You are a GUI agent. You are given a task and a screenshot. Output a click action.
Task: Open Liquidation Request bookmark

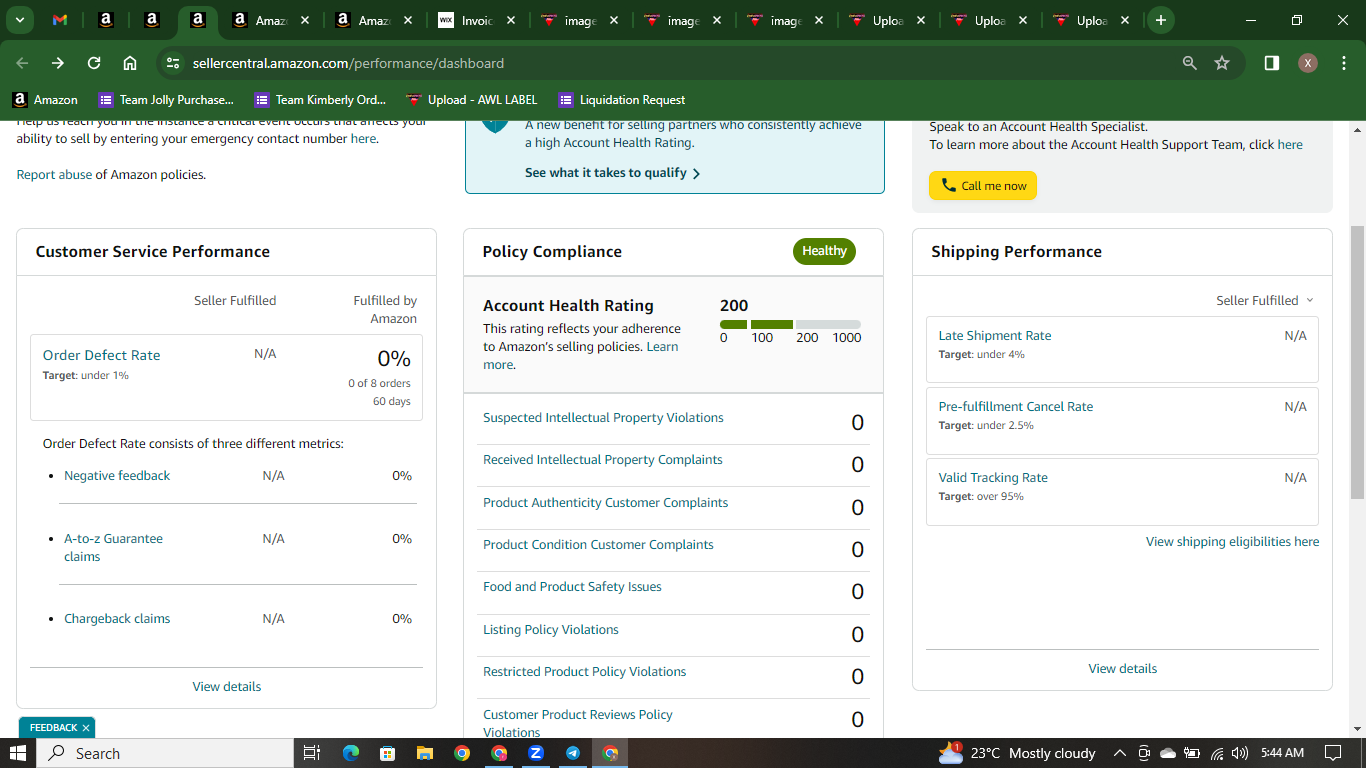(622, 100)
